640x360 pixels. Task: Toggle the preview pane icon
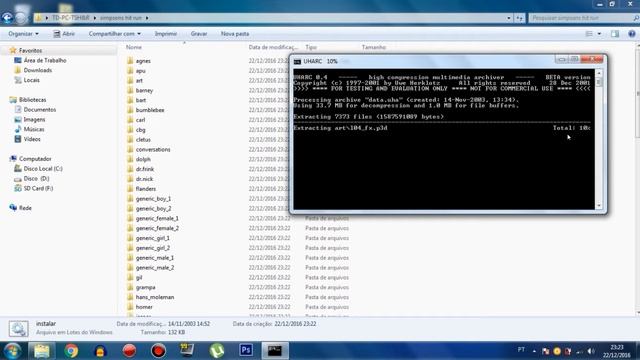tap(615, 34)
